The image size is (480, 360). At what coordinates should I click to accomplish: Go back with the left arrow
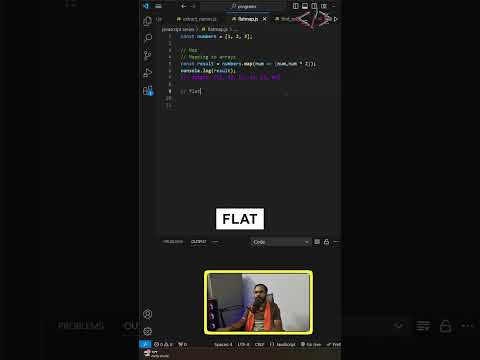tap(184, 6)
